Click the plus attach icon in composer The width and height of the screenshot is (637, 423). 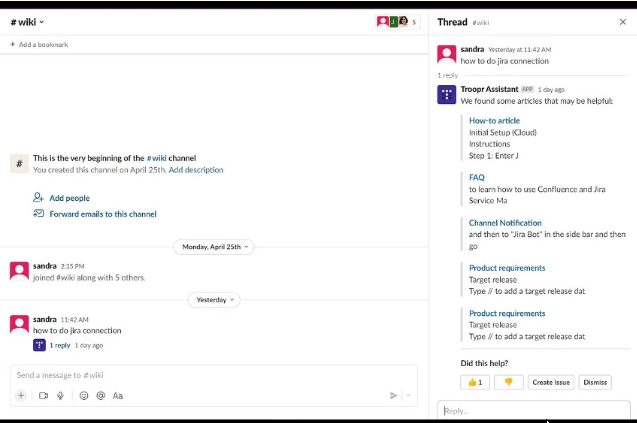tap(21, 395)
